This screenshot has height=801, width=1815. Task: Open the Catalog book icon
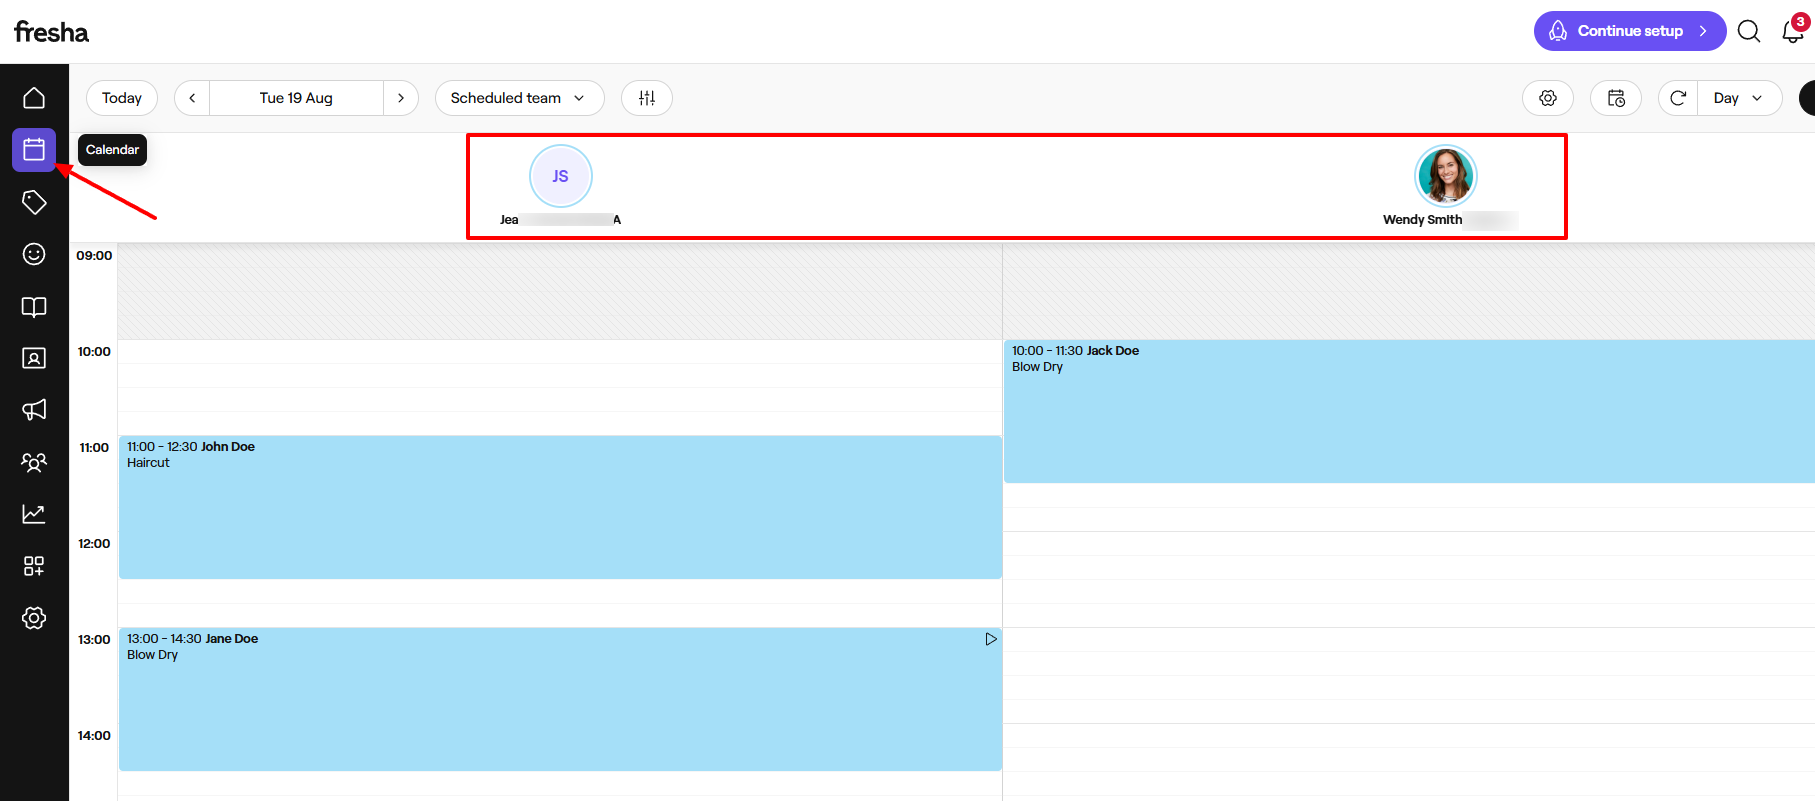click(x=34, y=306)
